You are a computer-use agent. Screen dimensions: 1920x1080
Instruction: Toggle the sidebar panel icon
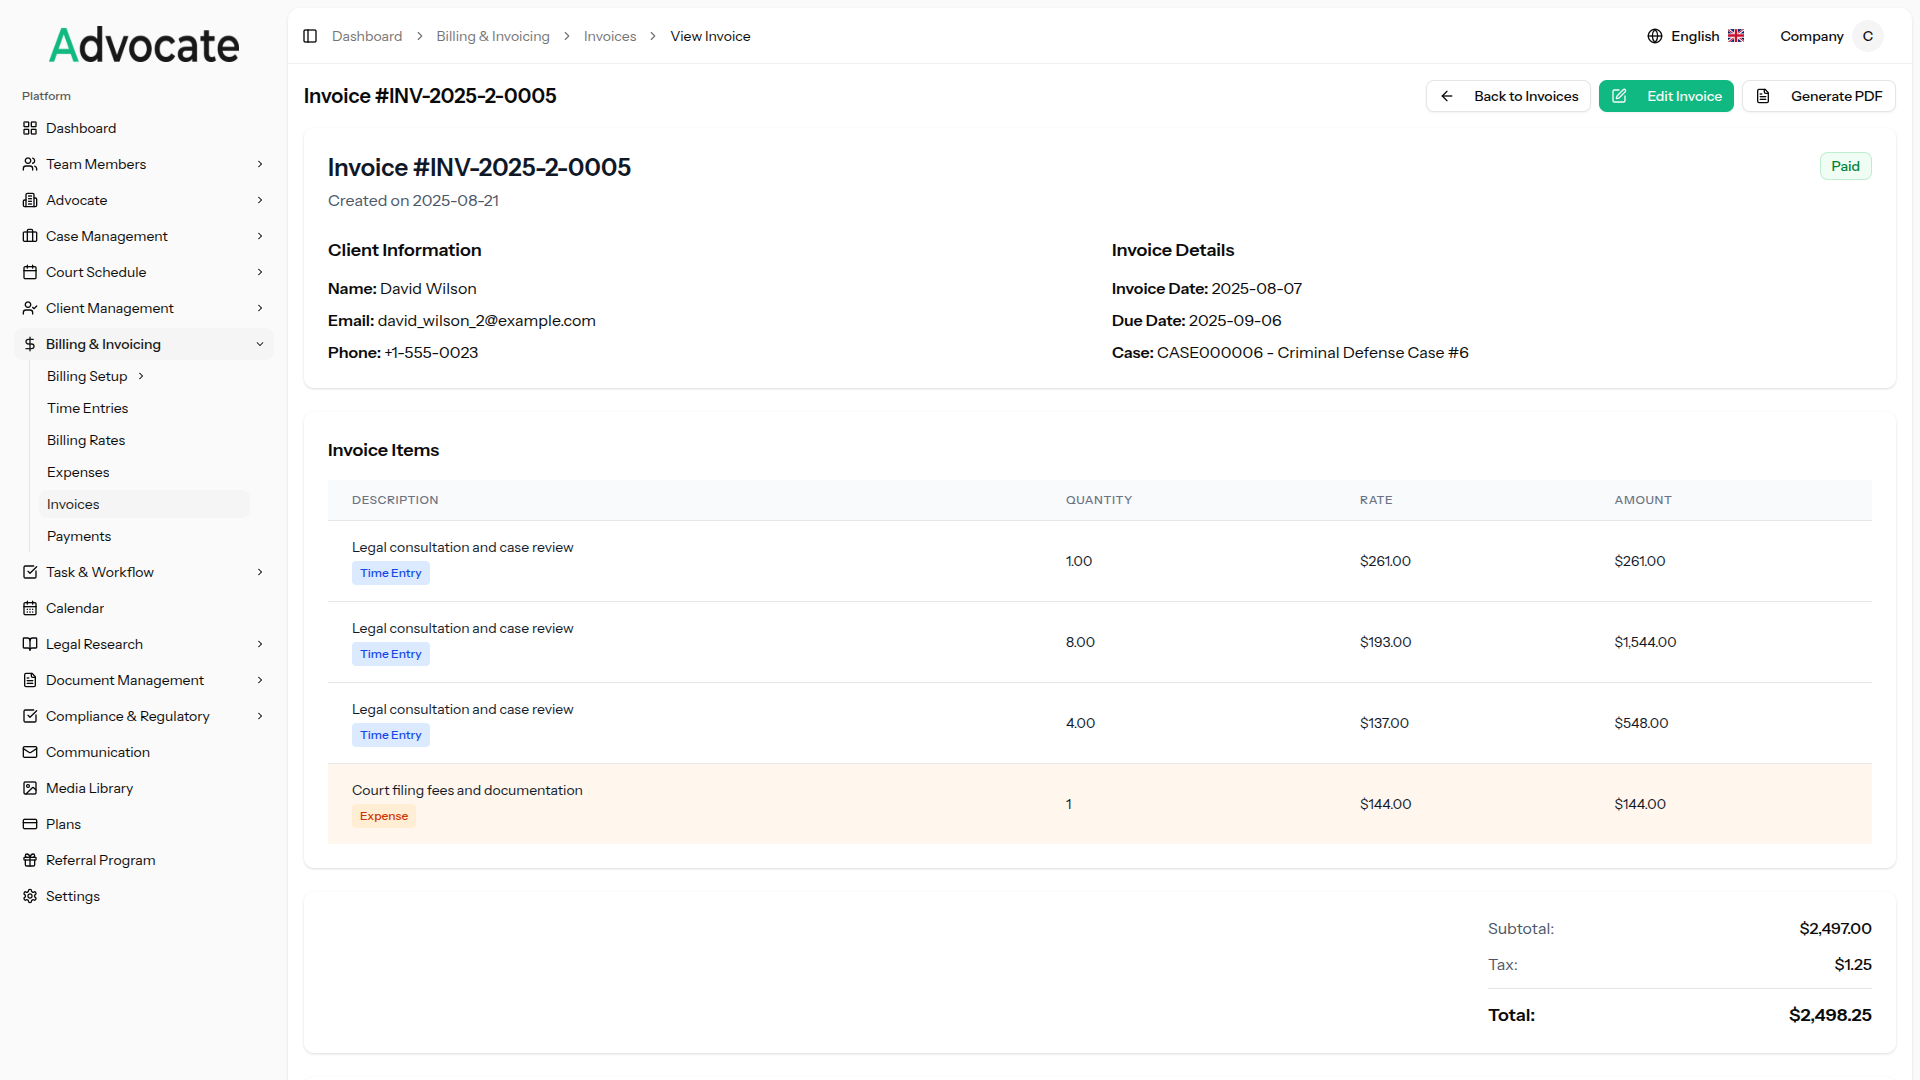[310, 36]
